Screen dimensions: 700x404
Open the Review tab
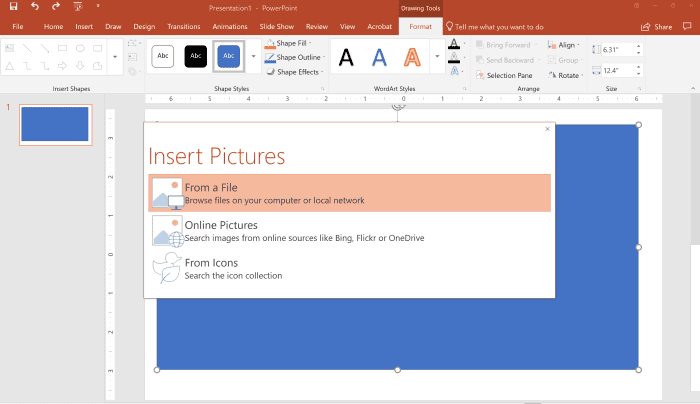click(x=317, y=27)
